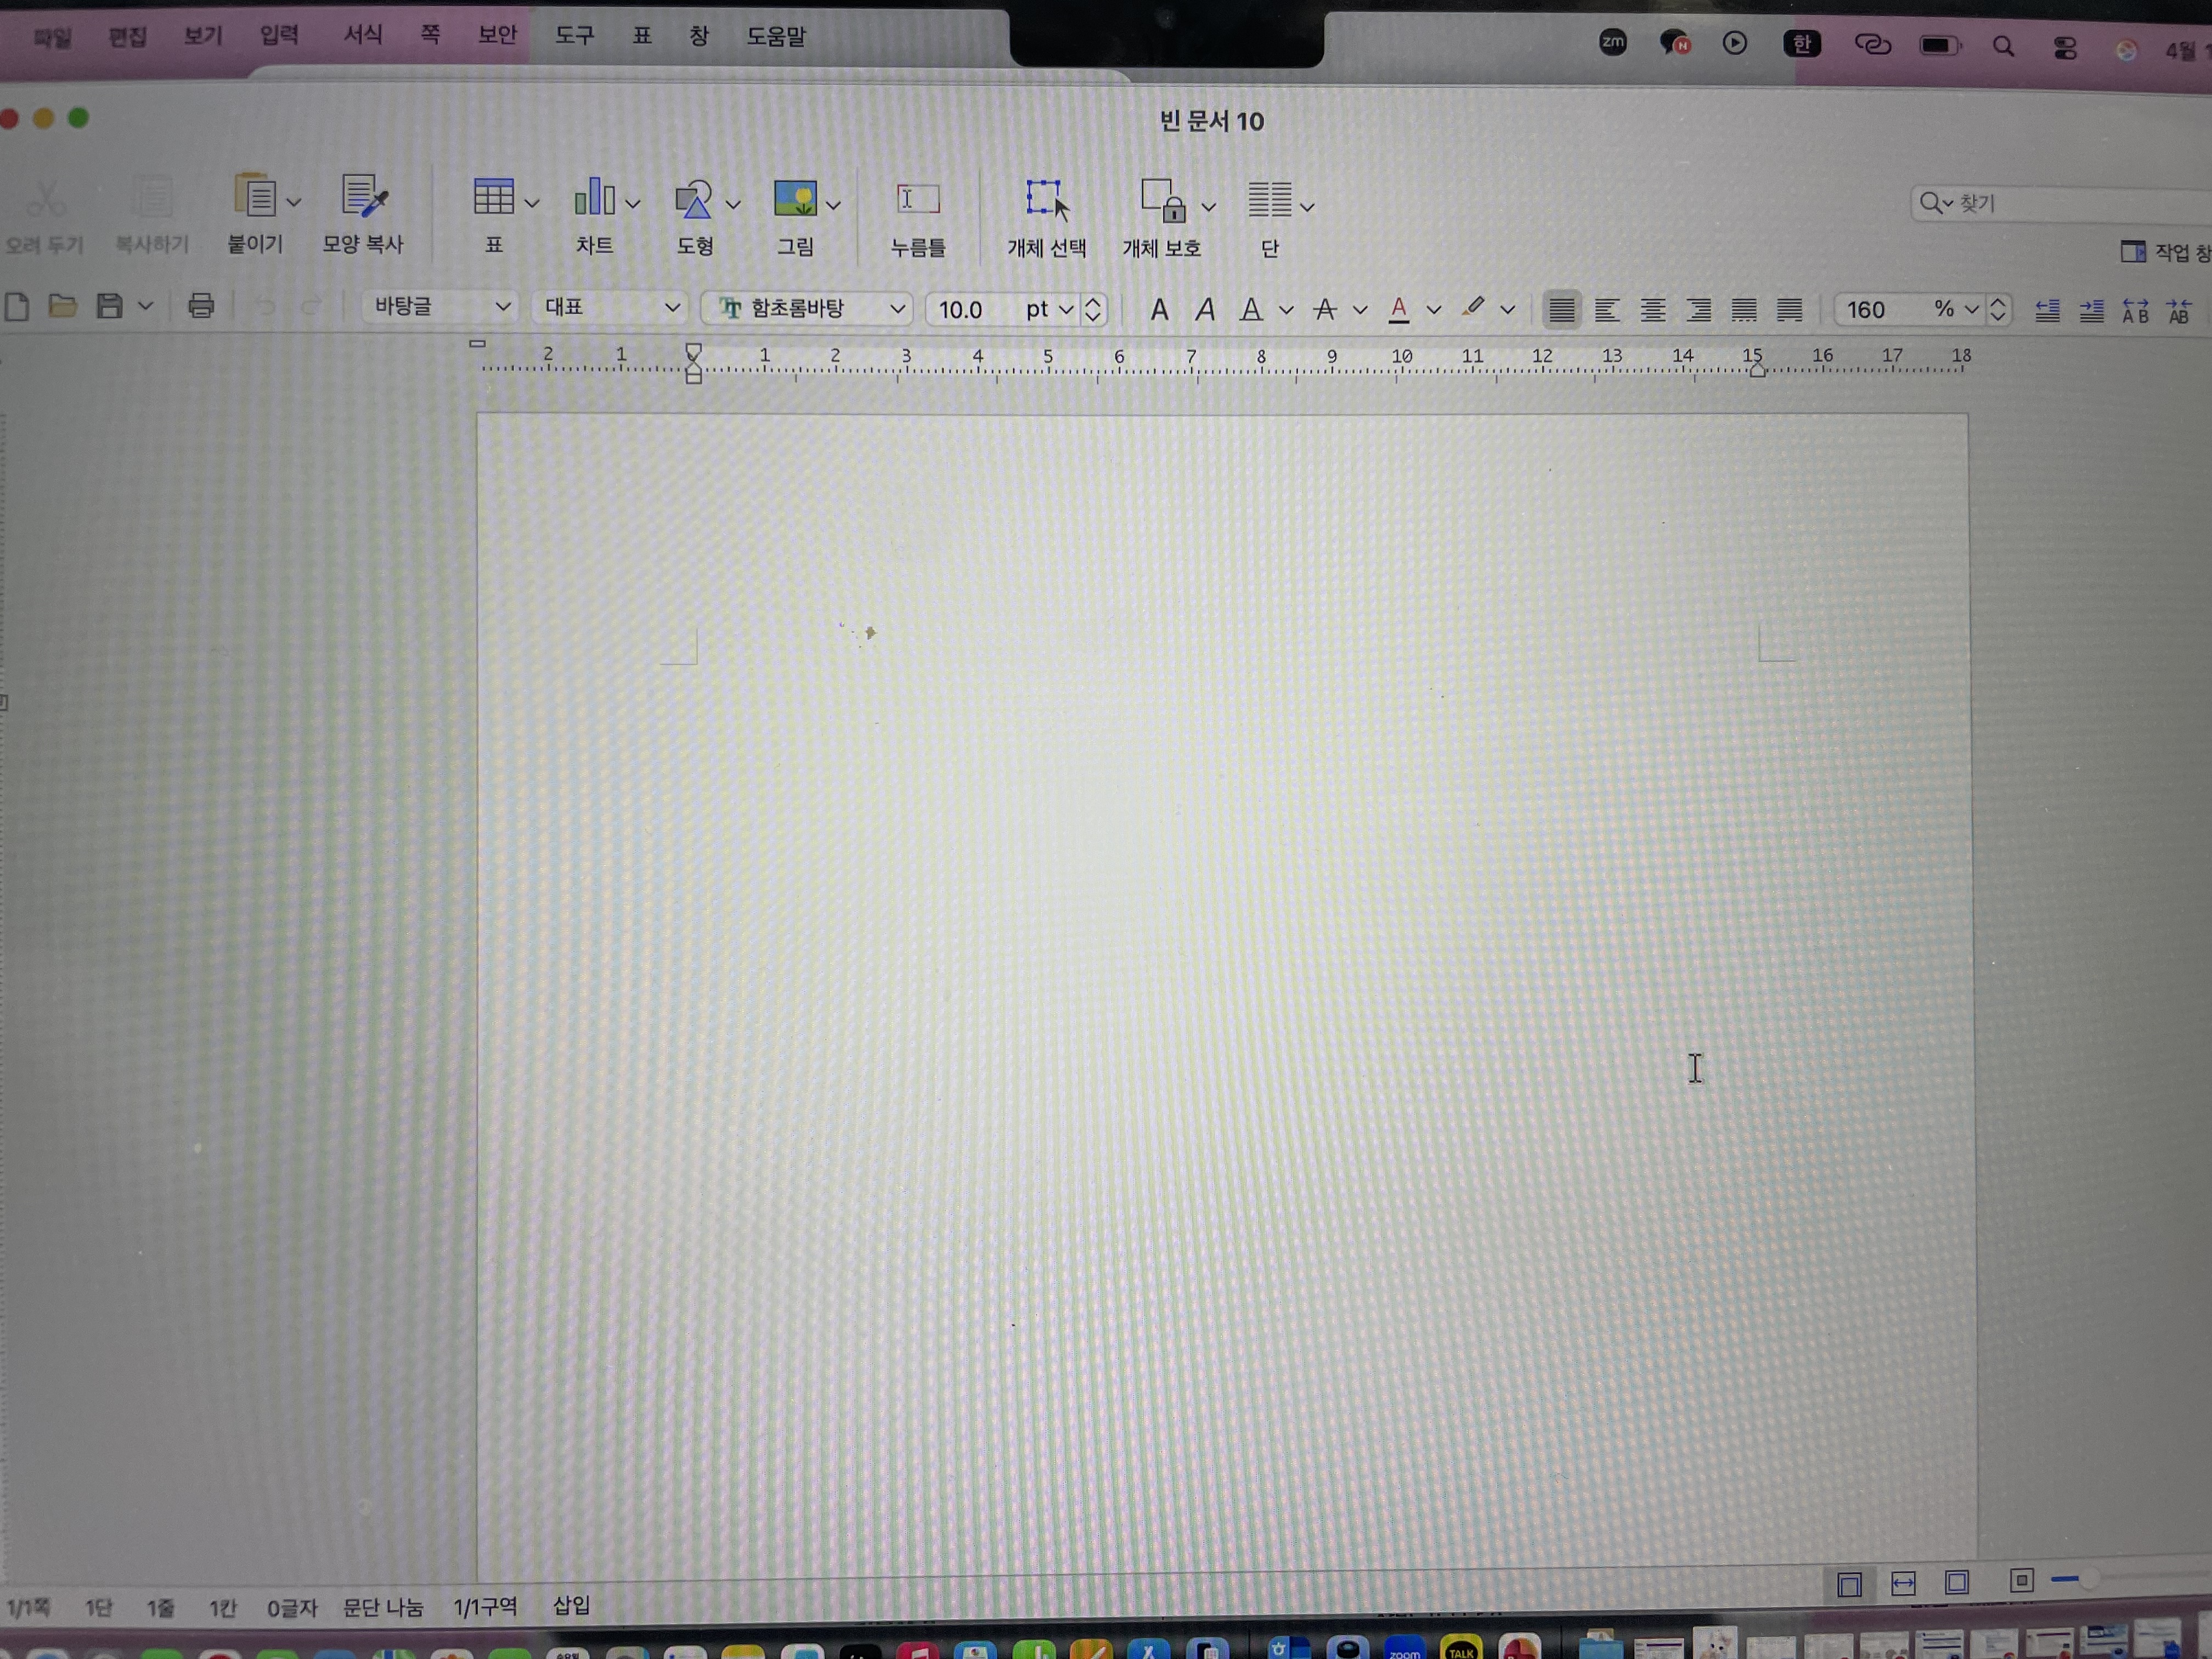Open the 파일 menu
Screen dimensions: 2212x1659
pyautogui.click(x=52, y=38)
